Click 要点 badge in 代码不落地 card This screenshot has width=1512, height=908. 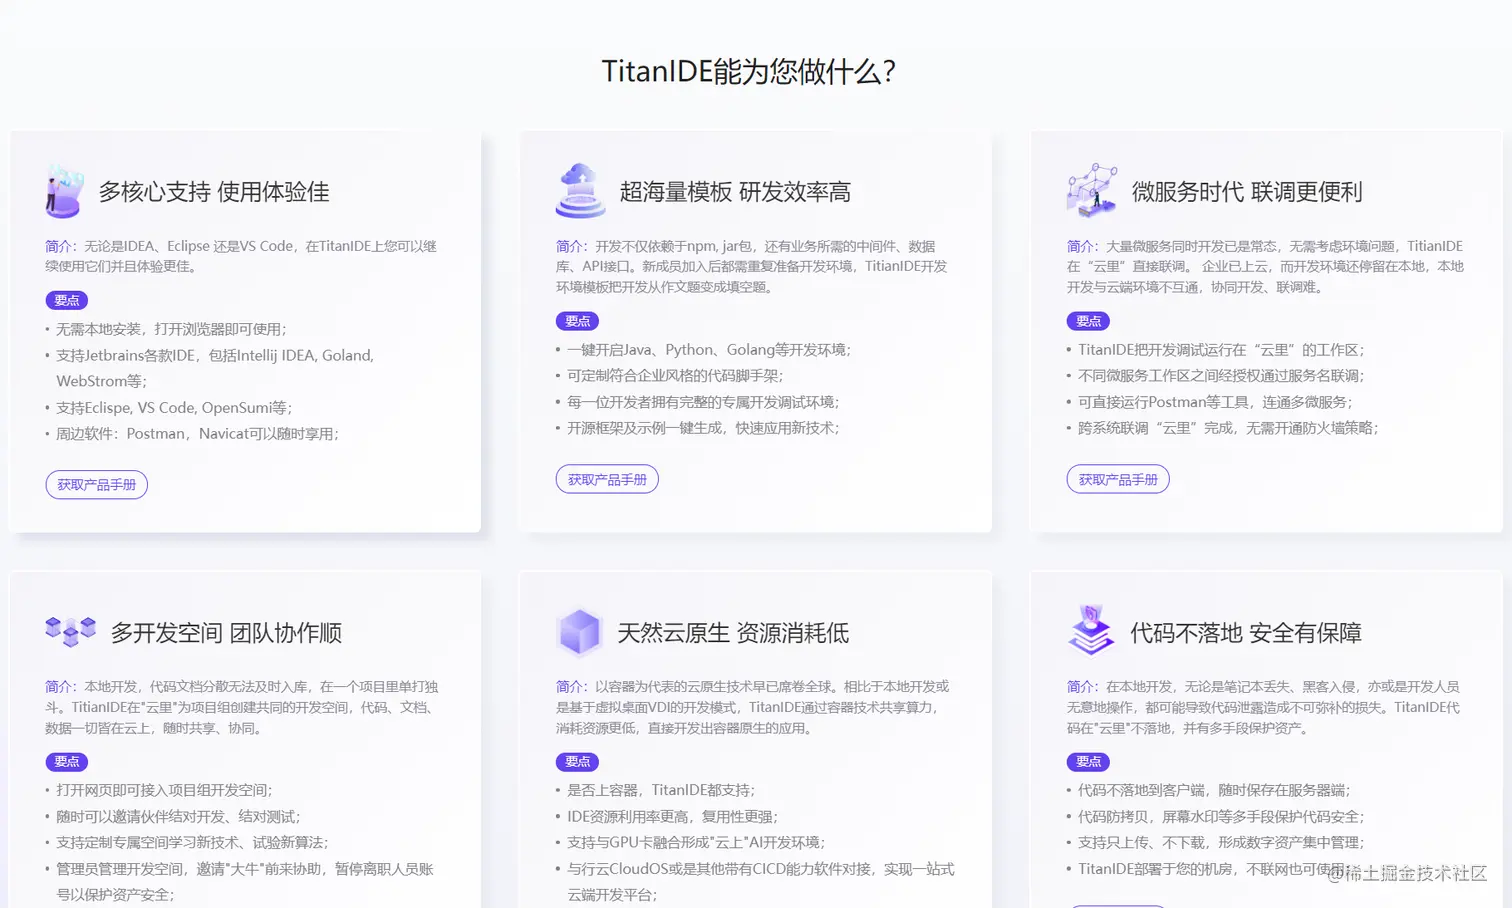click(x=1088, y=762)
